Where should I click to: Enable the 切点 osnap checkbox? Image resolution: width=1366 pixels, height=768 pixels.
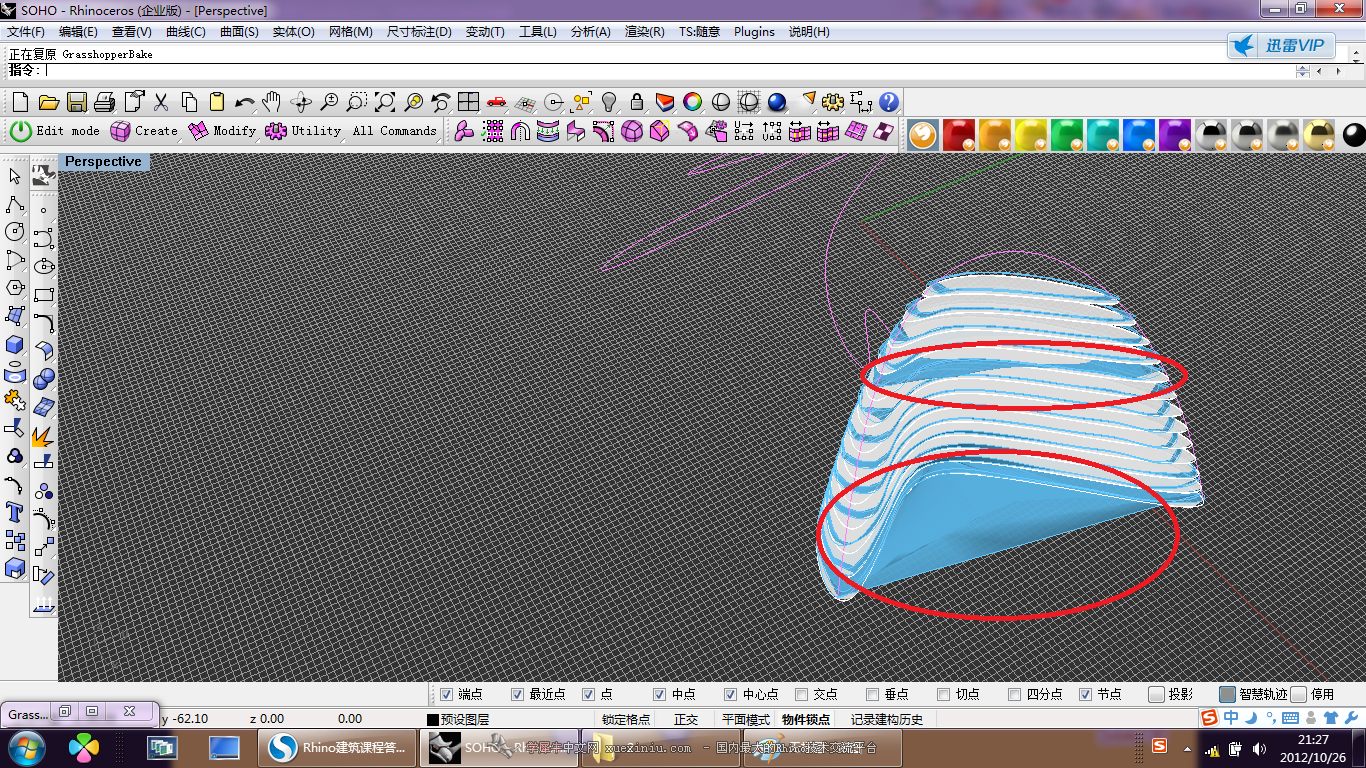(944, 694)
